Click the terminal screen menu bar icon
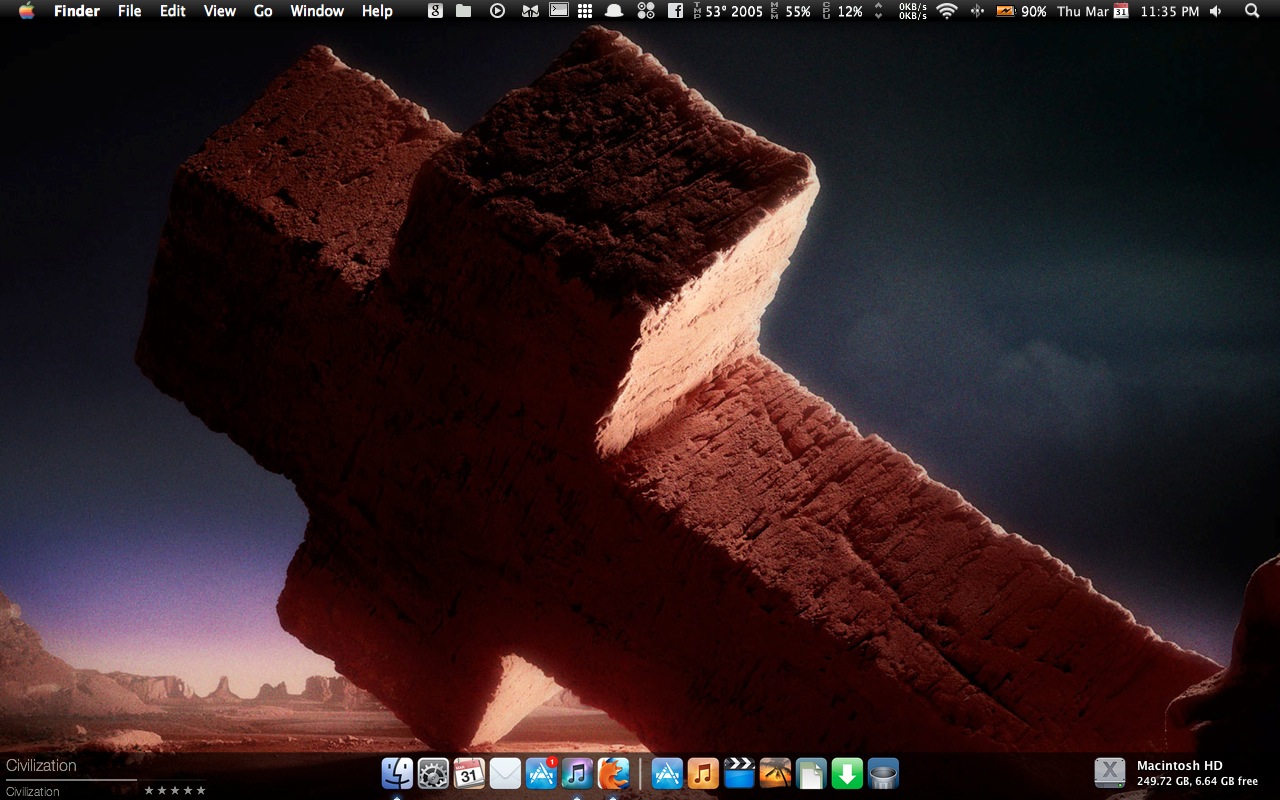1280x800 pixels. (560, 11)
